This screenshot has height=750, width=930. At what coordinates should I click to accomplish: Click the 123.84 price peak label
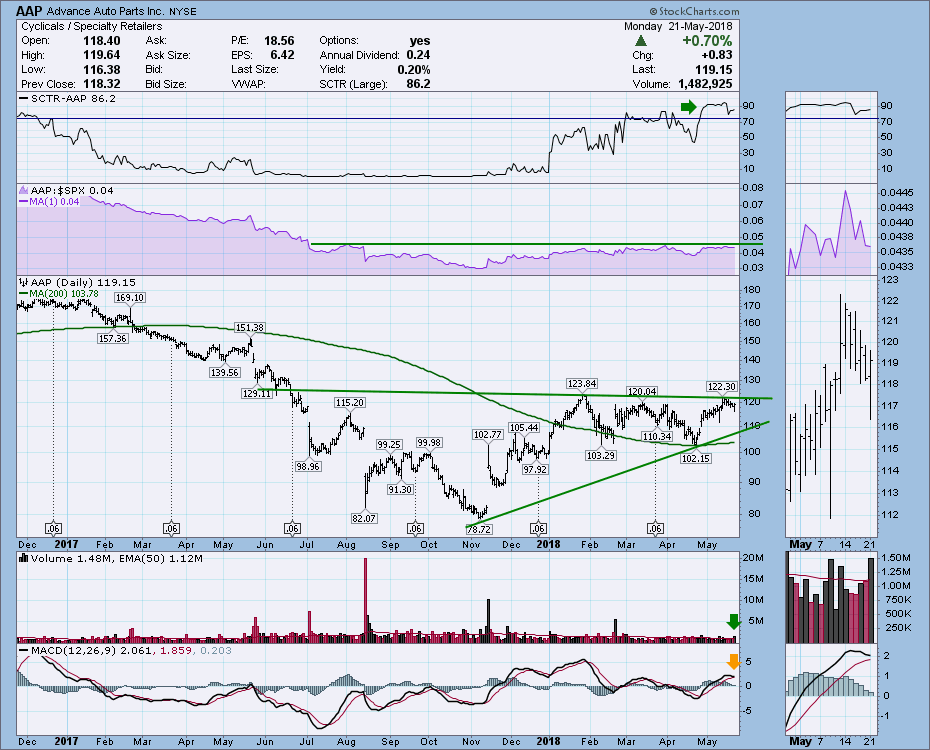[x=582, y=384]
